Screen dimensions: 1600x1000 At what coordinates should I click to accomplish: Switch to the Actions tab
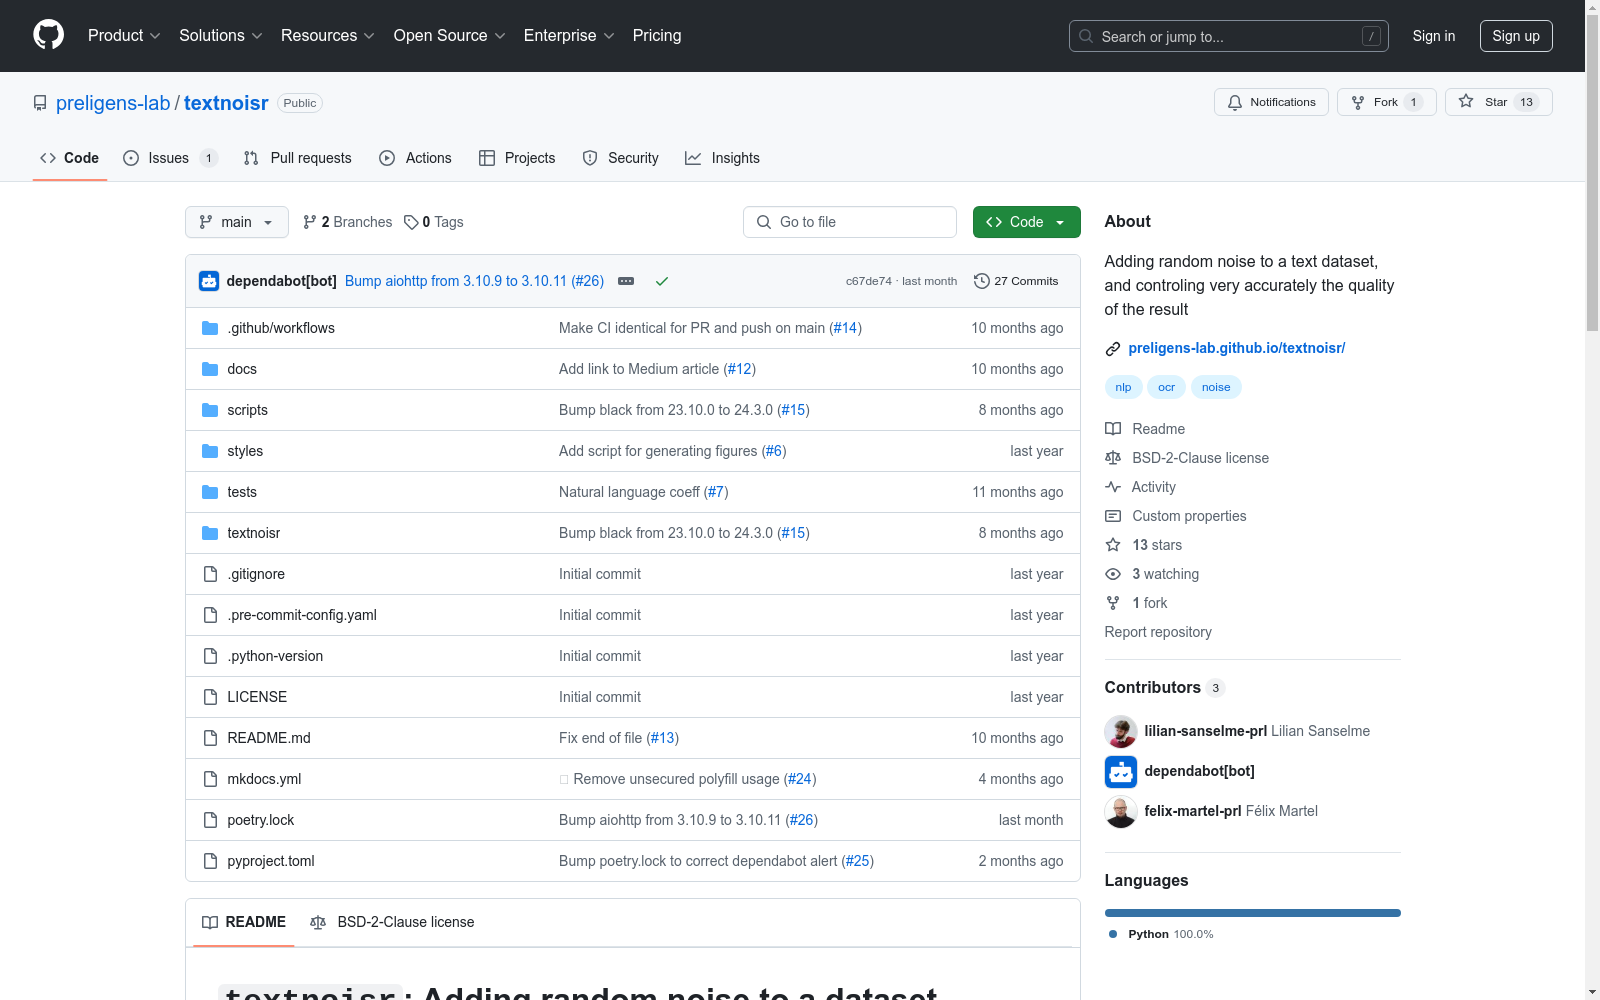[x=415, y=158]
